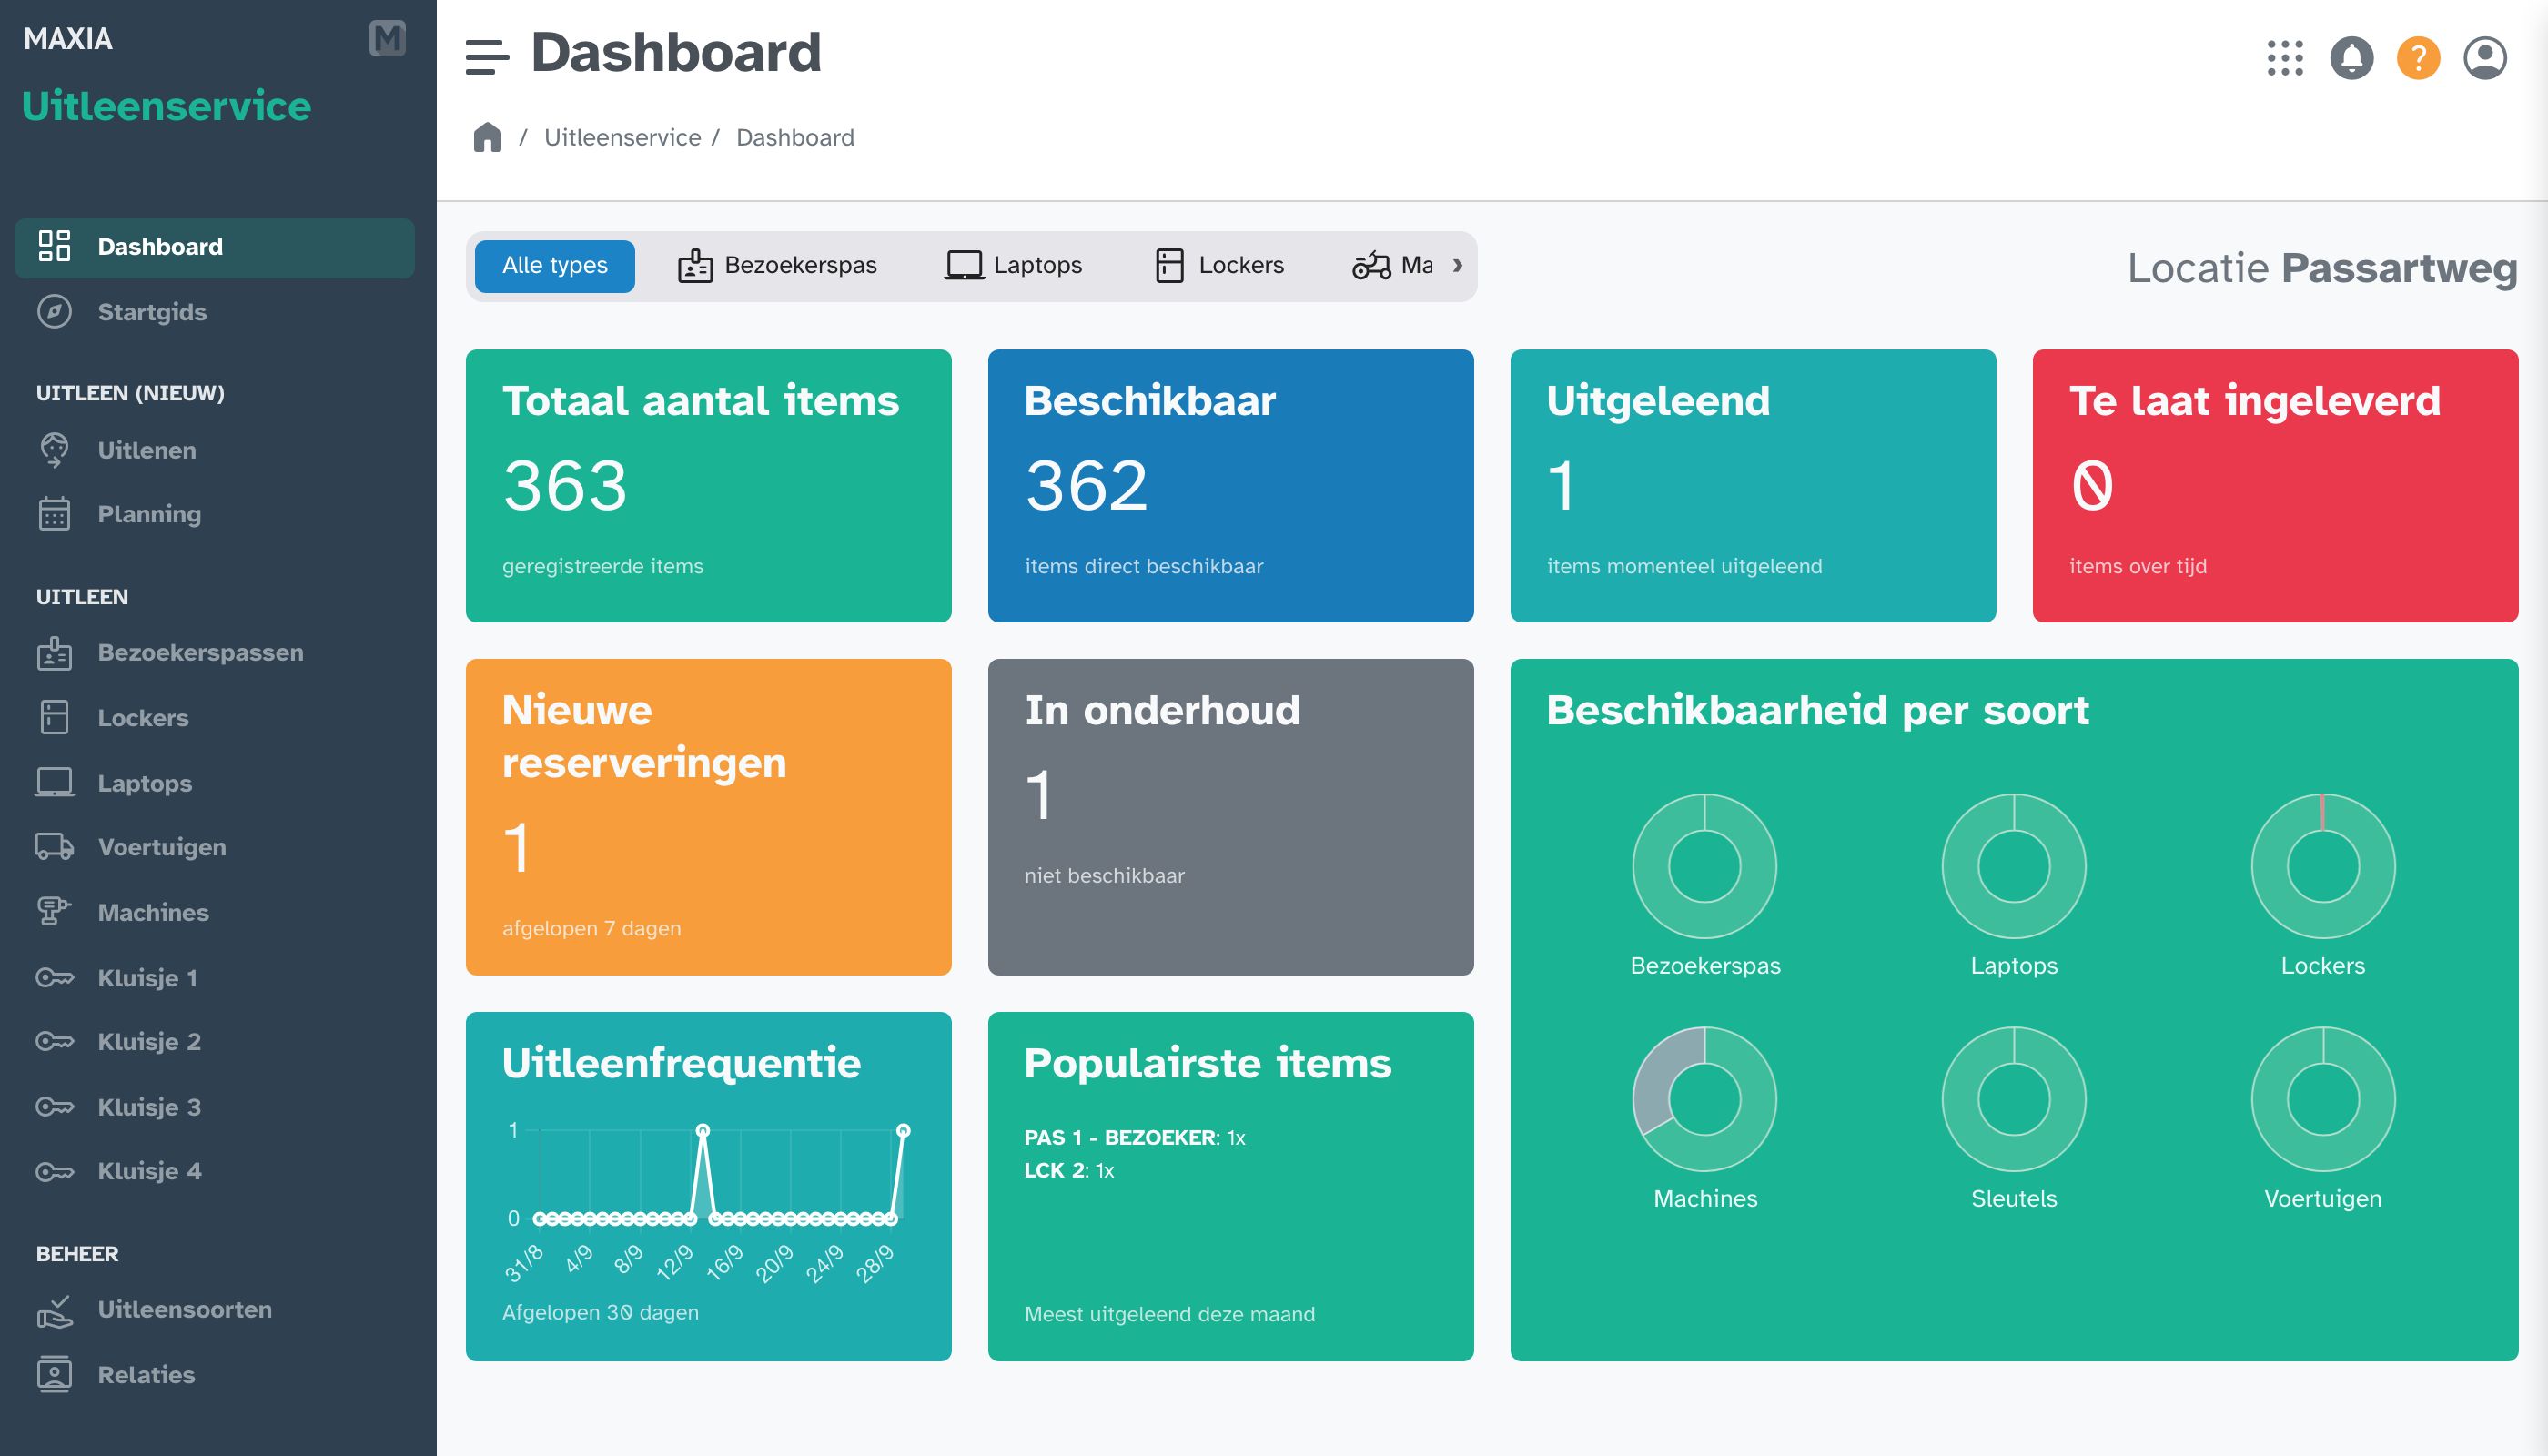Open the Beschikbaar items card
Screen dimensions: 2548x1456
click(x=1230, y=485)
